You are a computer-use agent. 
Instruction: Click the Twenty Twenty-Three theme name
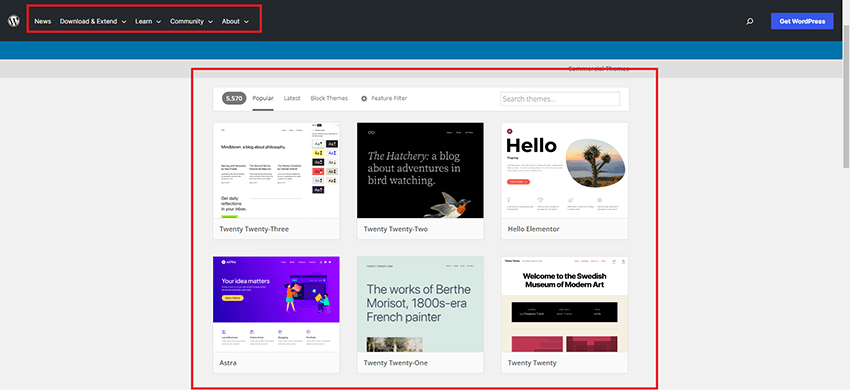254,229
